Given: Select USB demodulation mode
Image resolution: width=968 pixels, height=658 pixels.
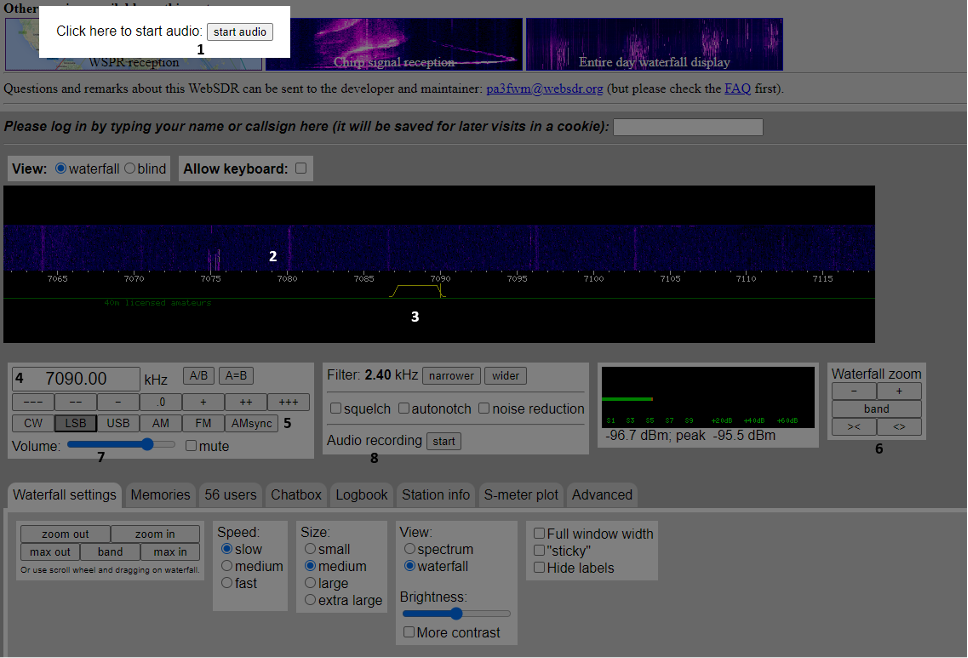Looking at the screenshot, I should coord(118,423).
